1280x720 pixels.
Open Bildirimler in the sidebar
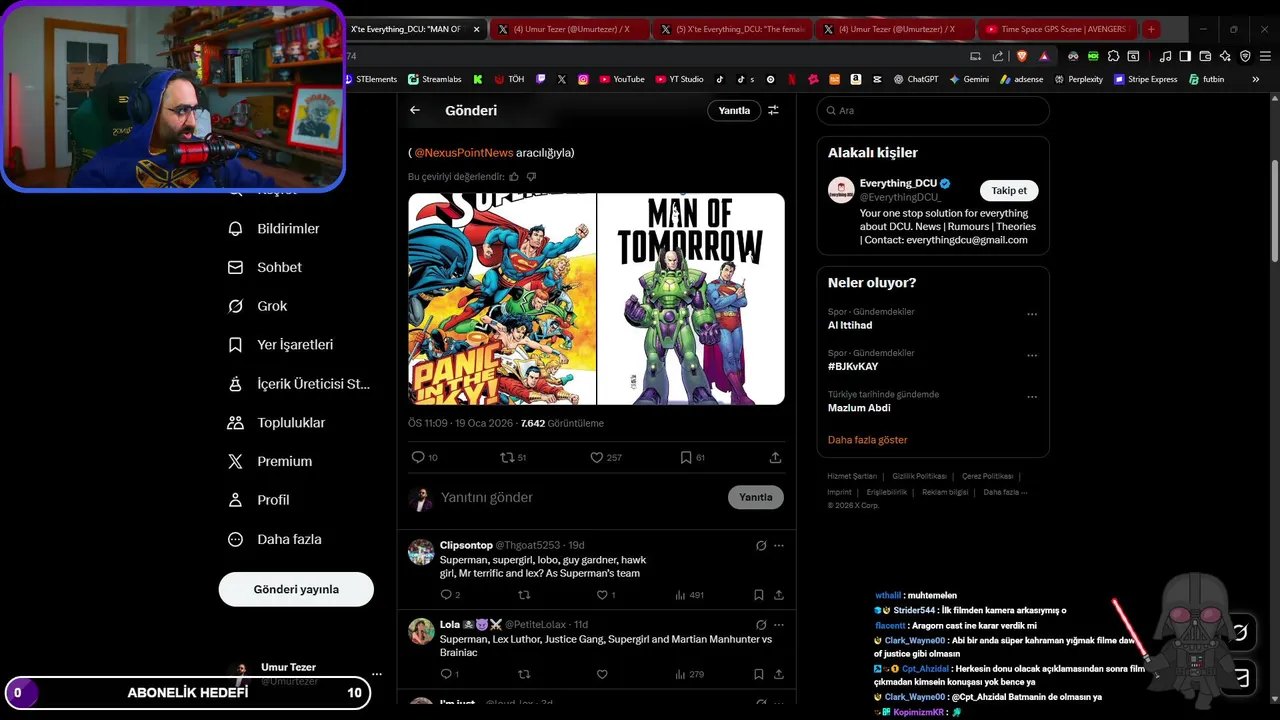[274, 229]
